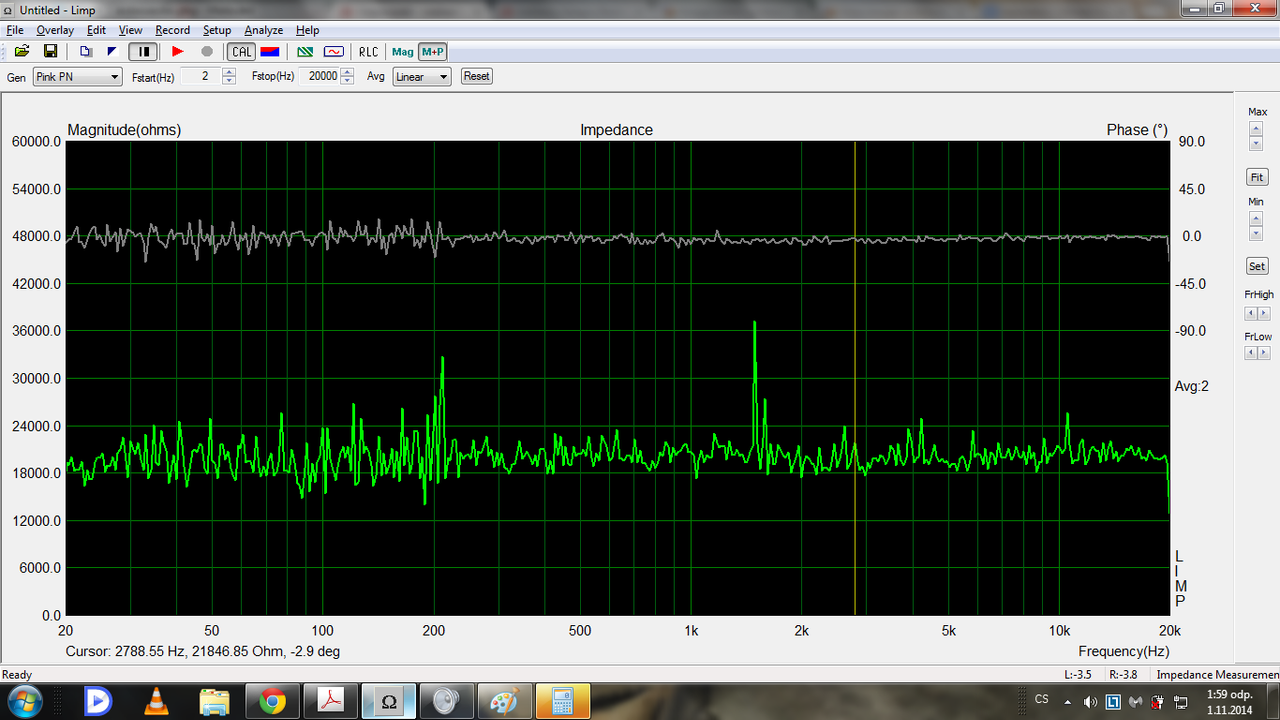
Task: Click the copy toolbar icon
Action: (x=86, y=51)
